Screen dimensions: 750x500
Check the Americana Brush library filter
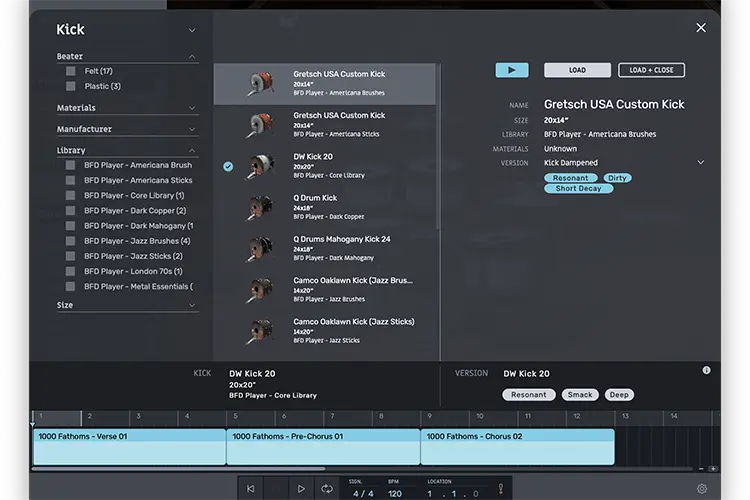pyautogui.click(x=70, y=165)
